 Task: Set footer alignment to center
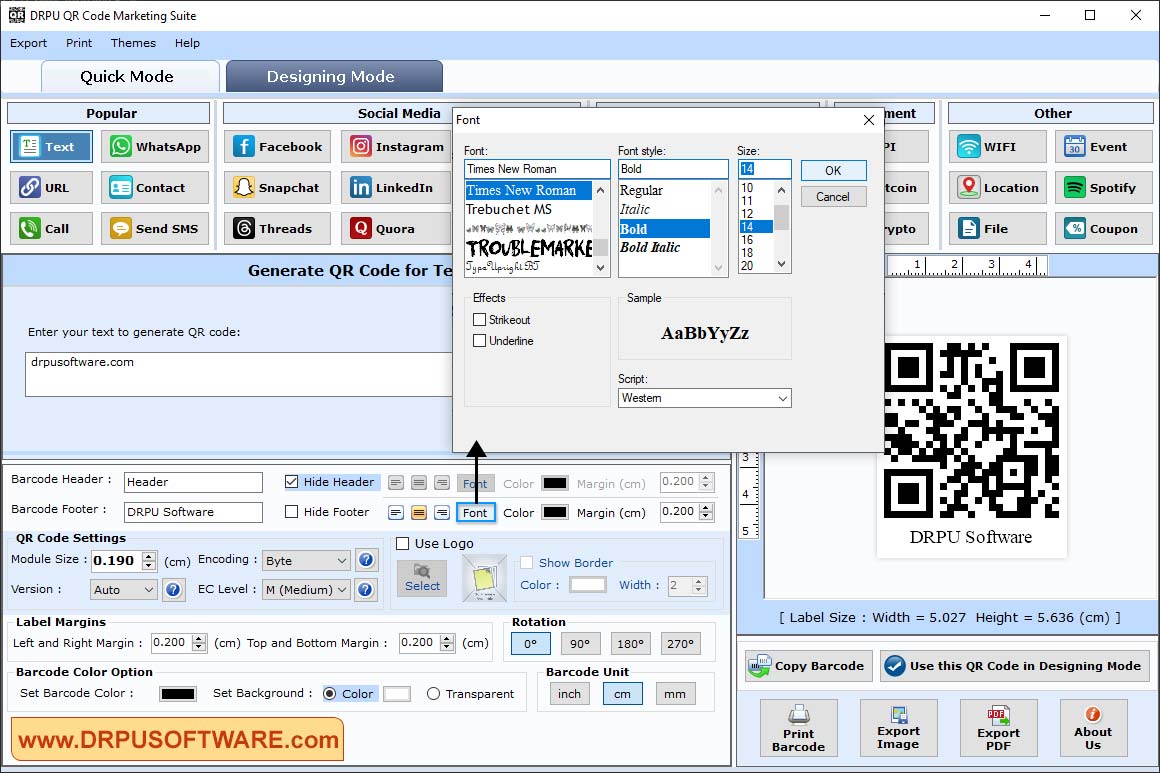point(419,512)
